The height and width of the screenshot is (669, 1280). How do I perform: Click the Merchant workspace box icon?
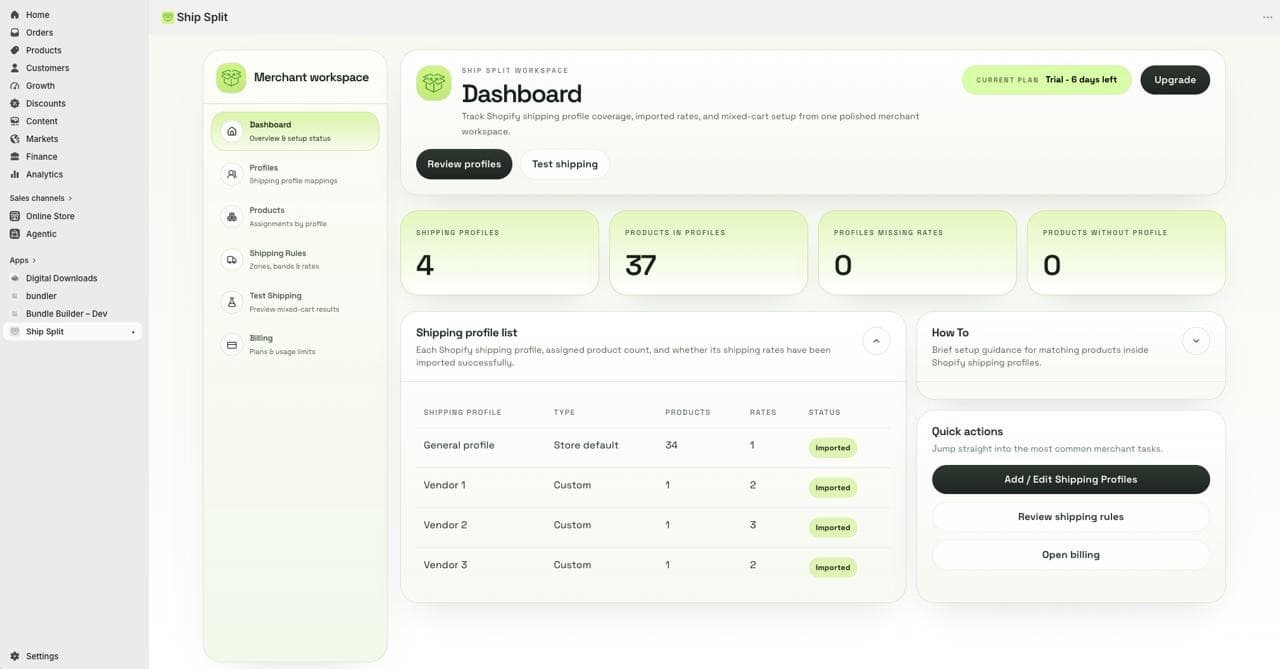[231, 77]
